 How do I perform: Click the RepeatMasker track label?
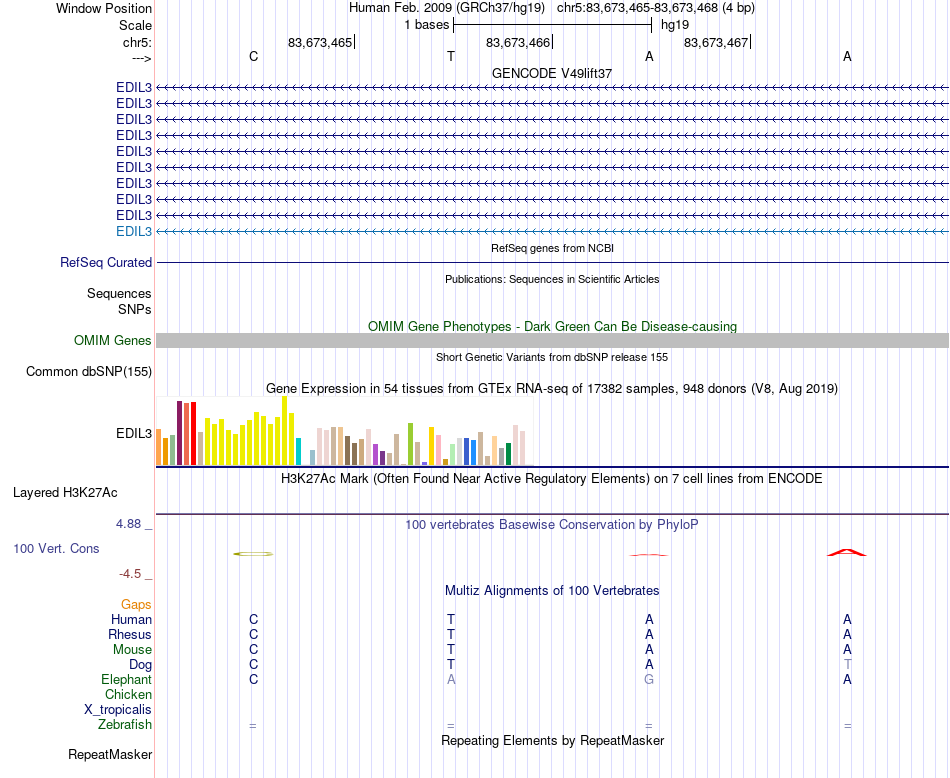[110, 754]
